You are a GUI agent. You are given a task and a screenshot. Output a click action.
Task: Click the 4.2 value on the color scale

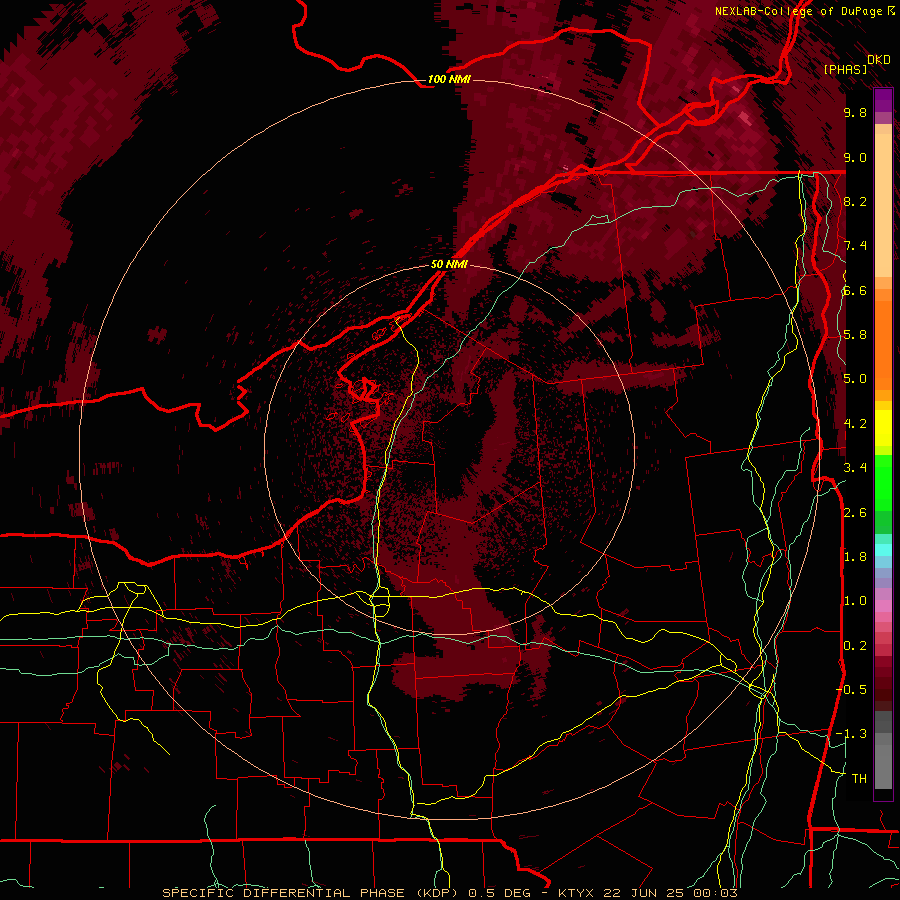855,424
